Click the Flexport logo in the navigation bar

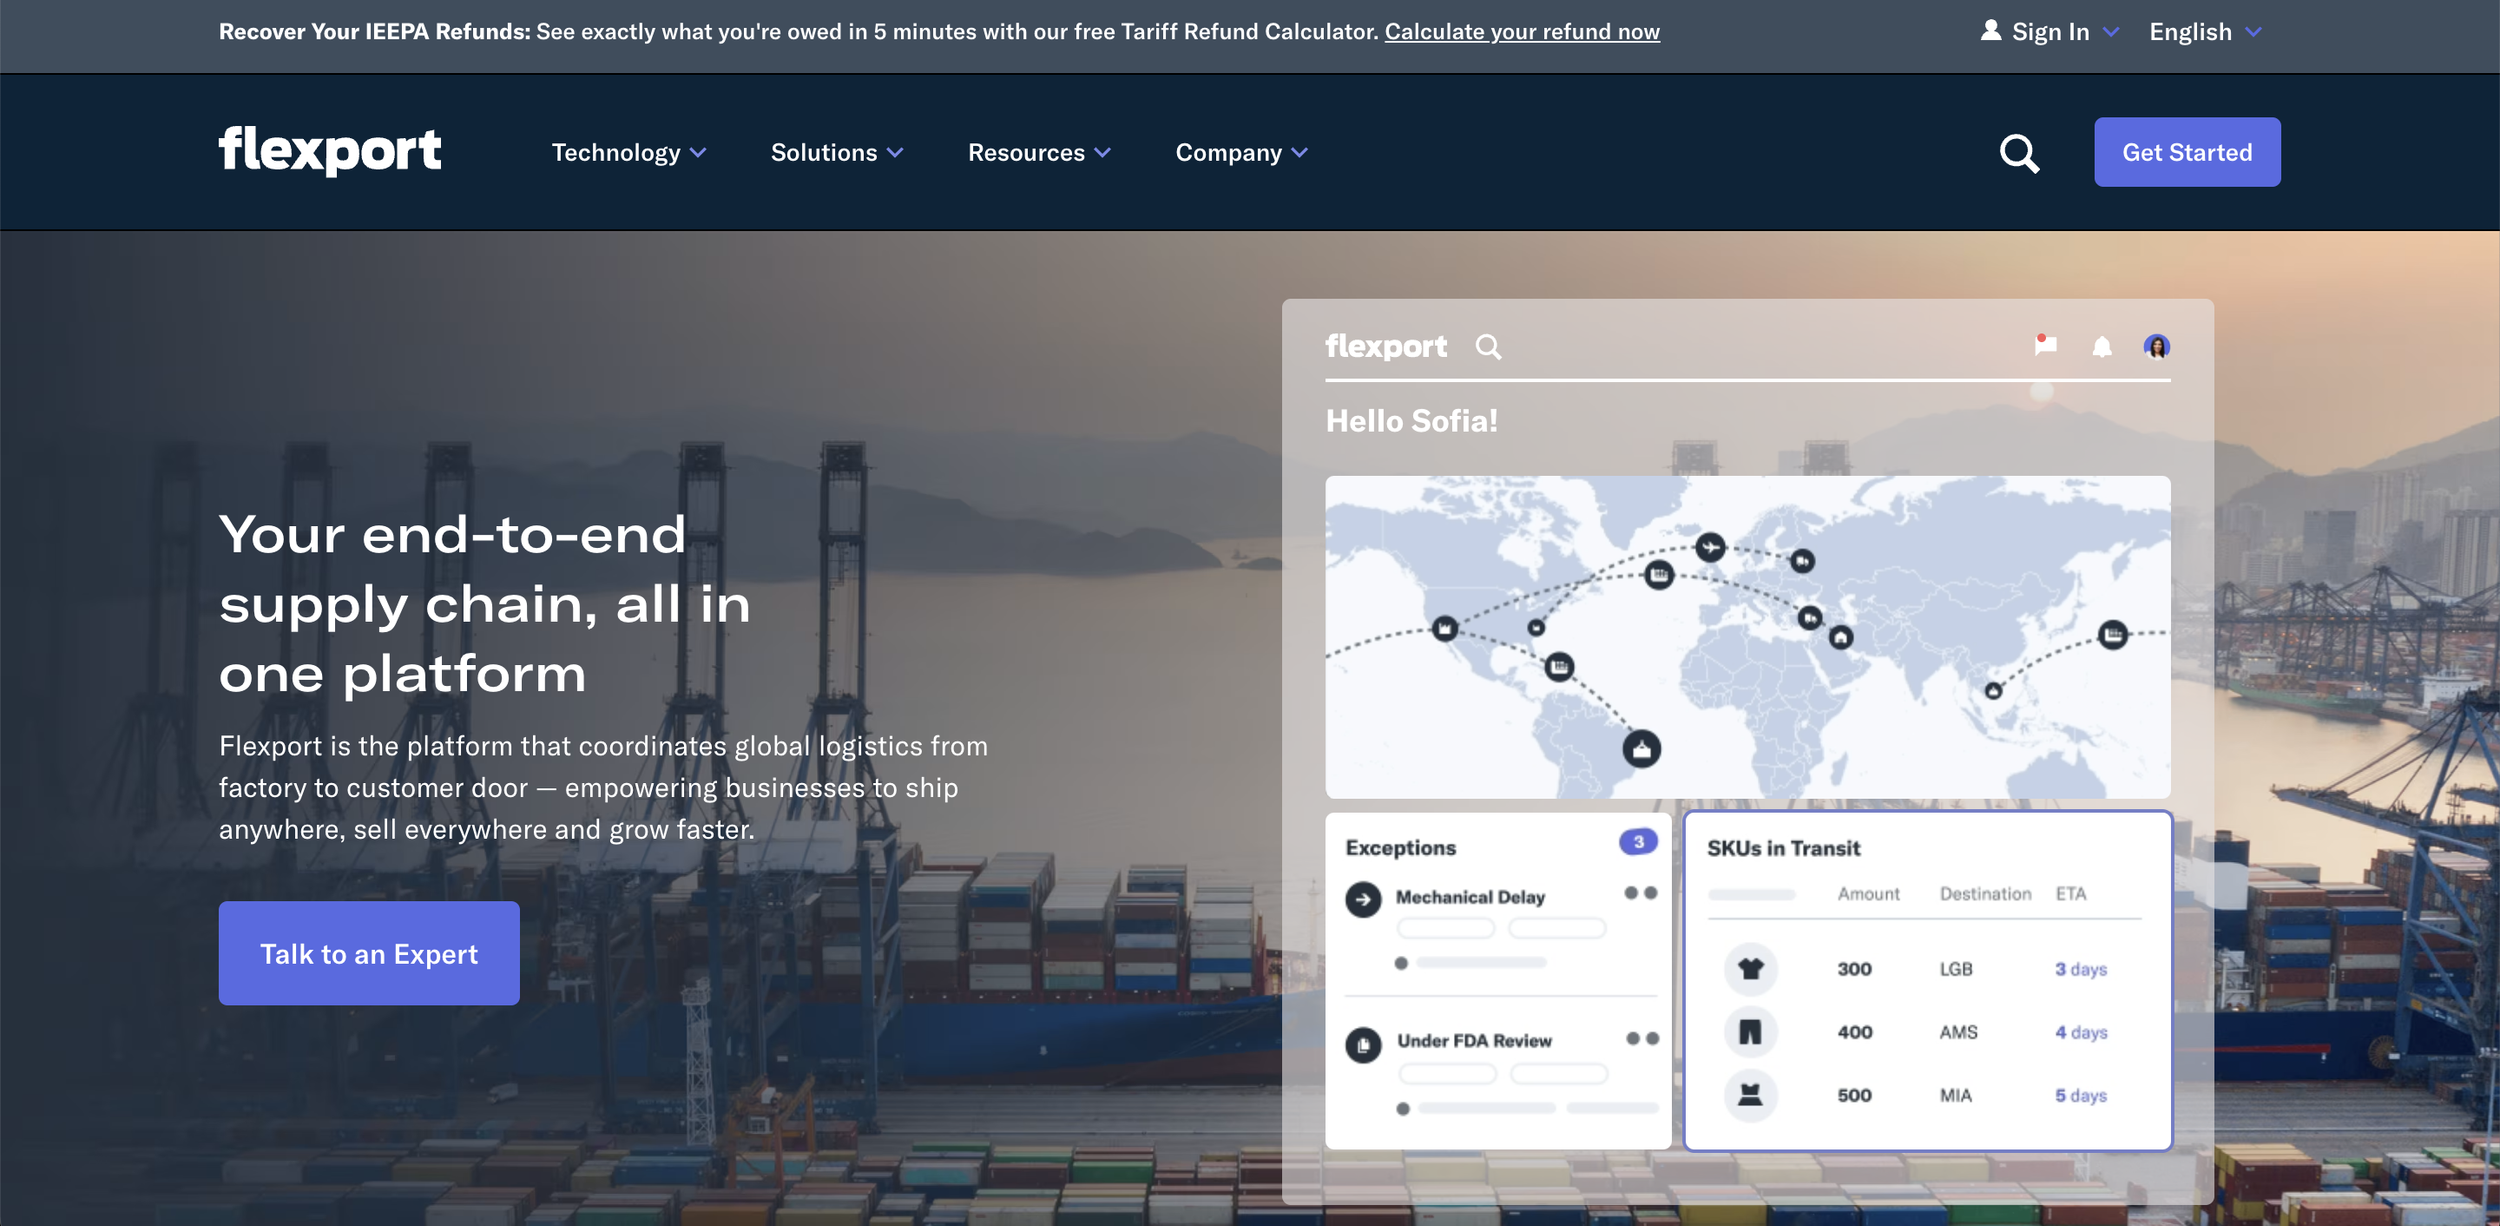(330, 151)
